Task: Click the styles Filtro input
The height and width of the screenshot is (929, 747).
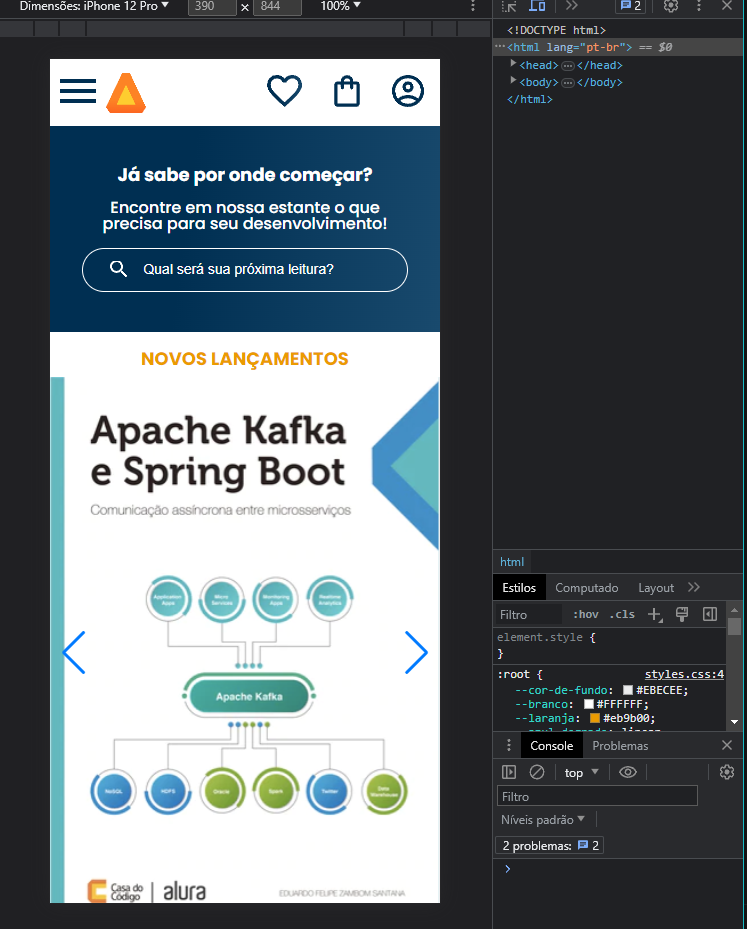Action: click(528, 614)
